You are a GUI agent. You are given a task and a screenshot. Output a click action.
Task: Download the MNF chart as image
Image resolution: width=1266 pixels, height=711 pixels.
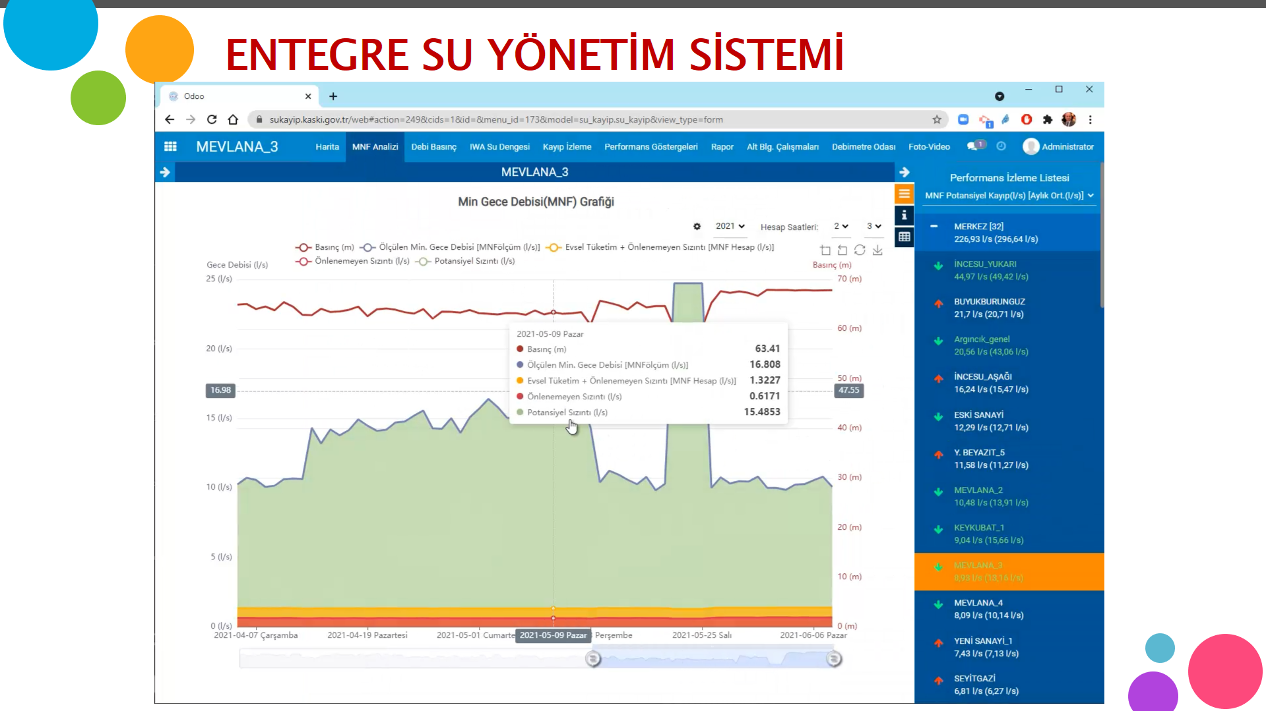pyautogui.click(x=877, y=250)
